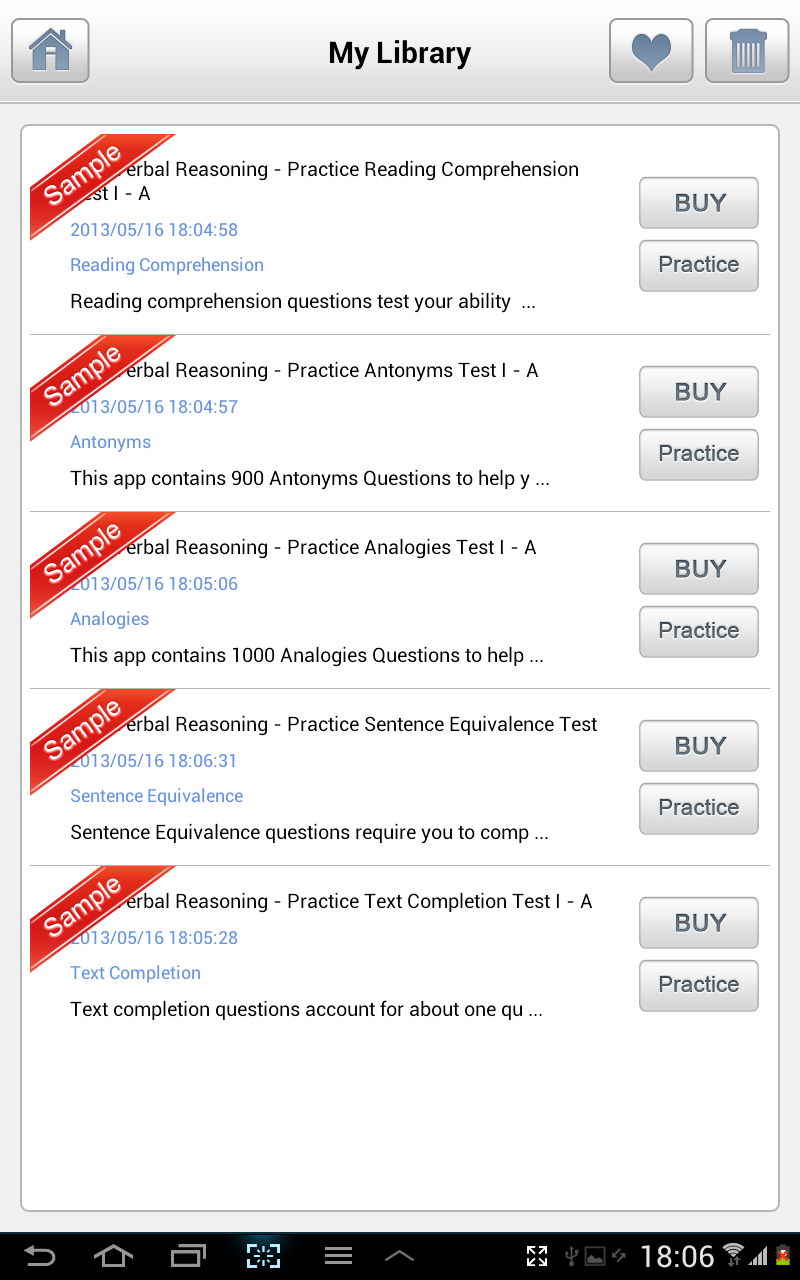Open the recent apps navigation icon
Image resolution: width=800 pixels, height=1280 pixels.
pos(188,1255)
